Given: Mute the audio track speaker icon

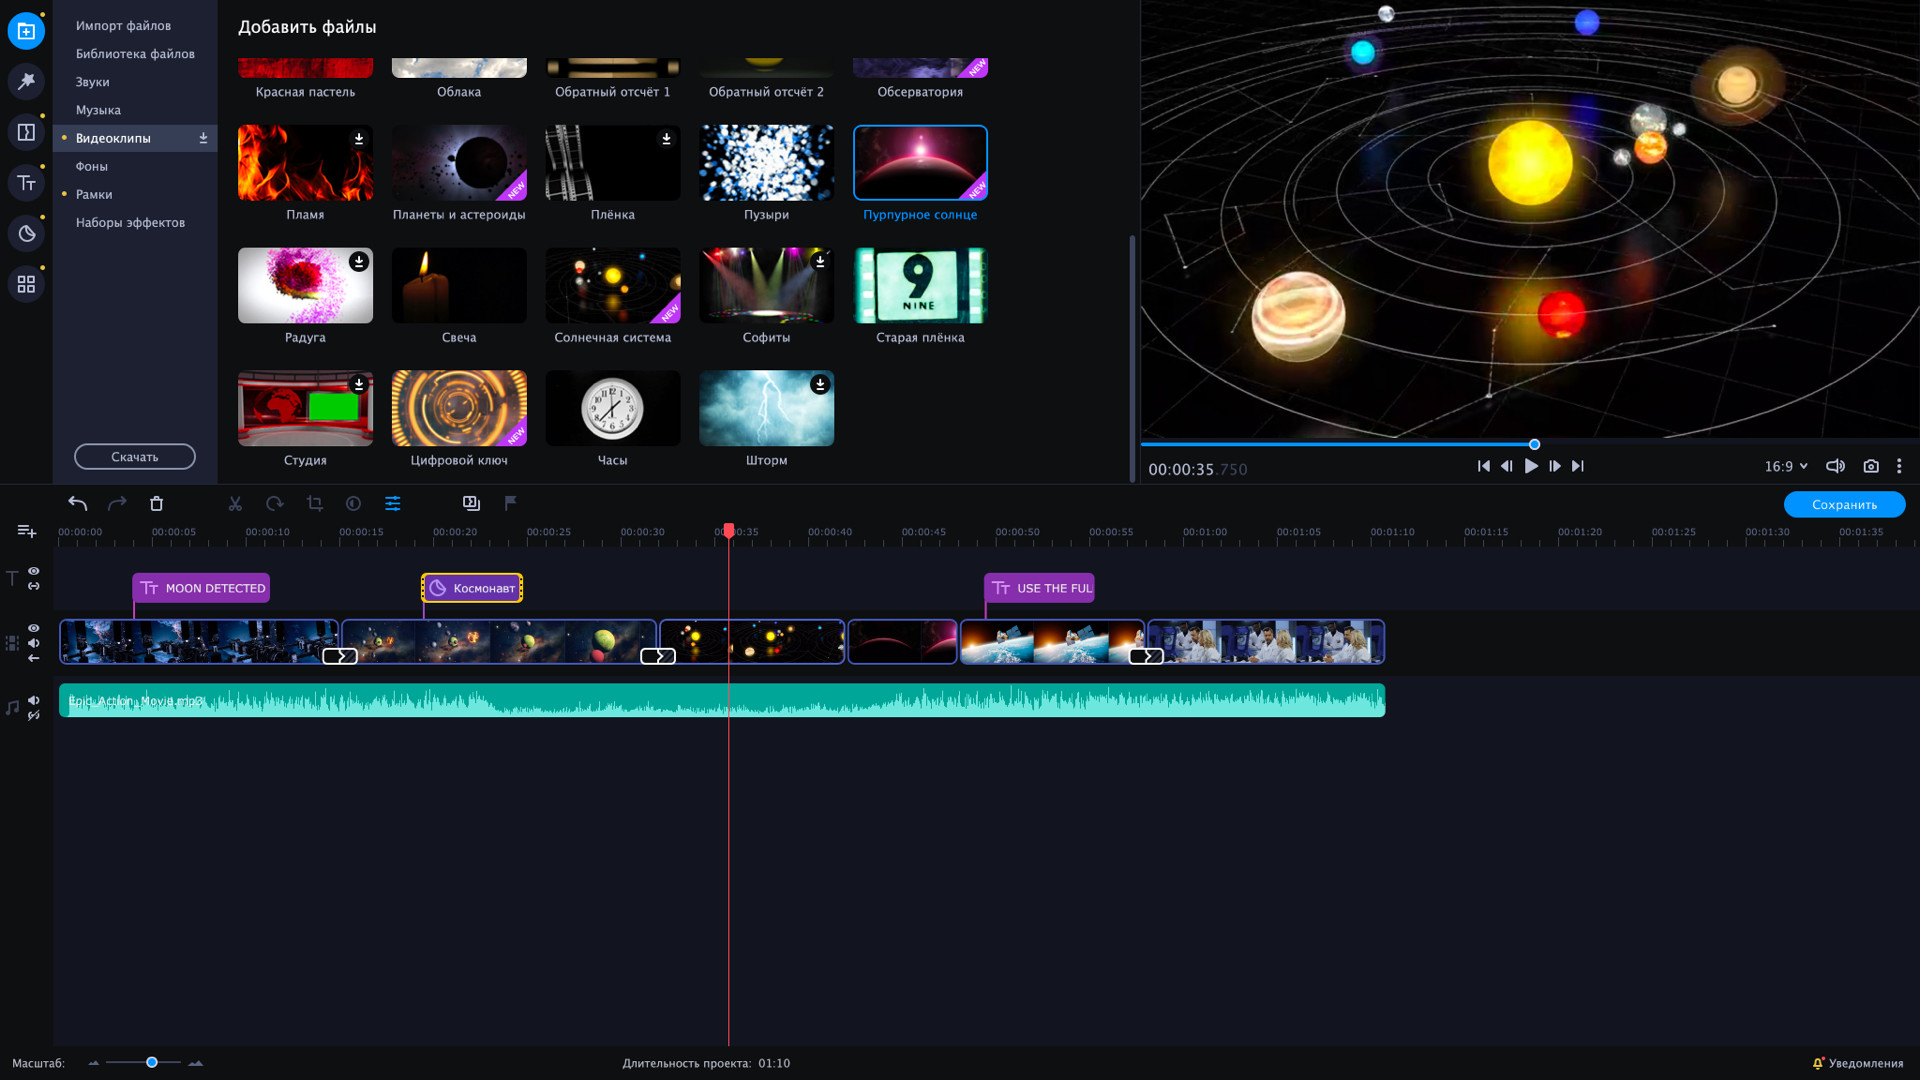Looking at the screenshot, I should click(x=34, y=700).
